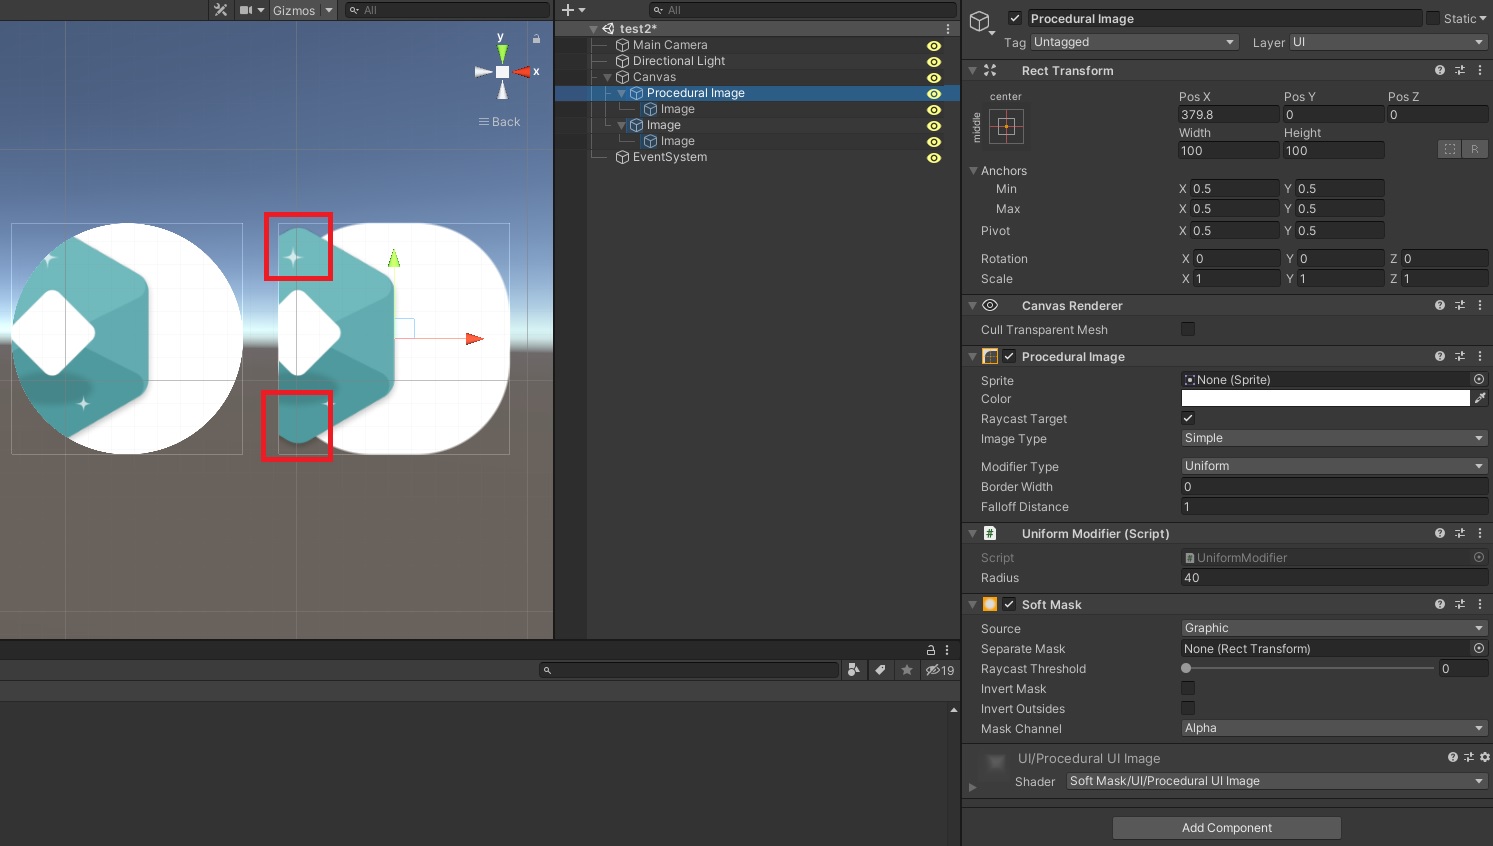Click the Radius input field showing 40
1493x846 pixels.
[x=1332, y=578]
